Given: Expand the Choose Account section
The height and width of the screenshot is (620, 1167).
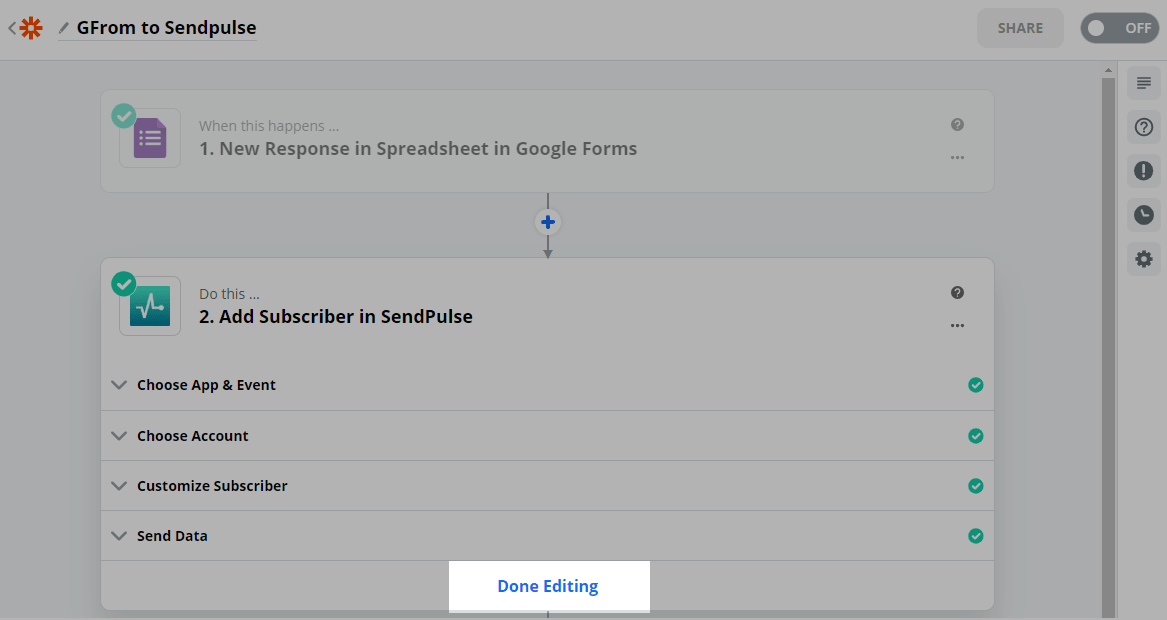Looking at the screenshot, I should (192, 436).
